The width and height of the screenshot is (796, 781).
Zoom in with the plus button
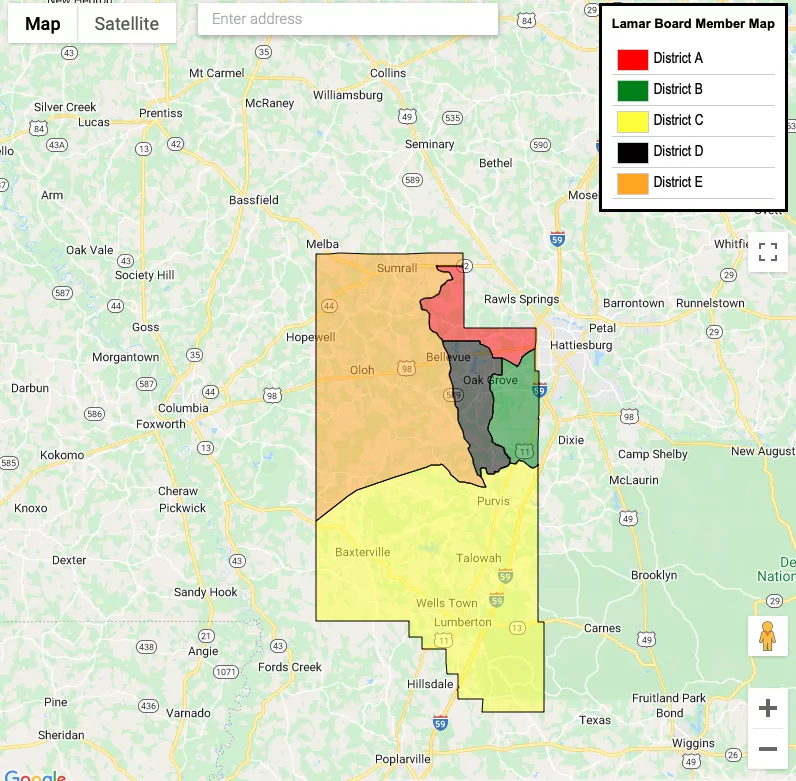[x=768, y=708]
